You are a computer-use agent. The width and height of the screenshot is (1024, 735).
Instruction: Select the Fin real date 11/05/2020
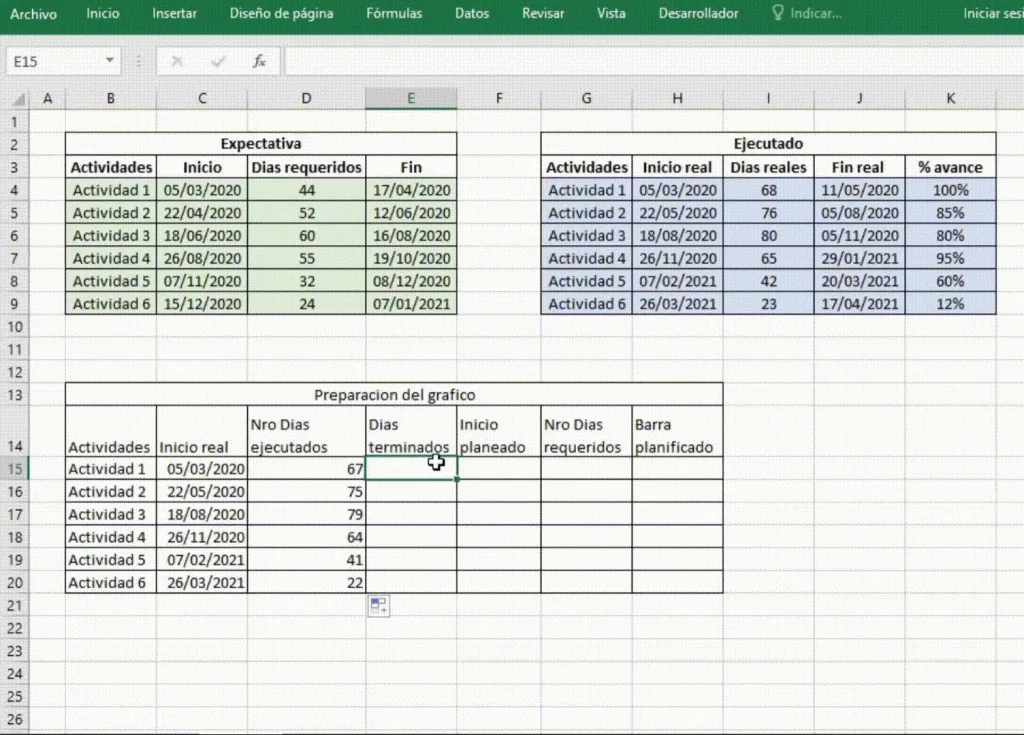coord(859,190)
